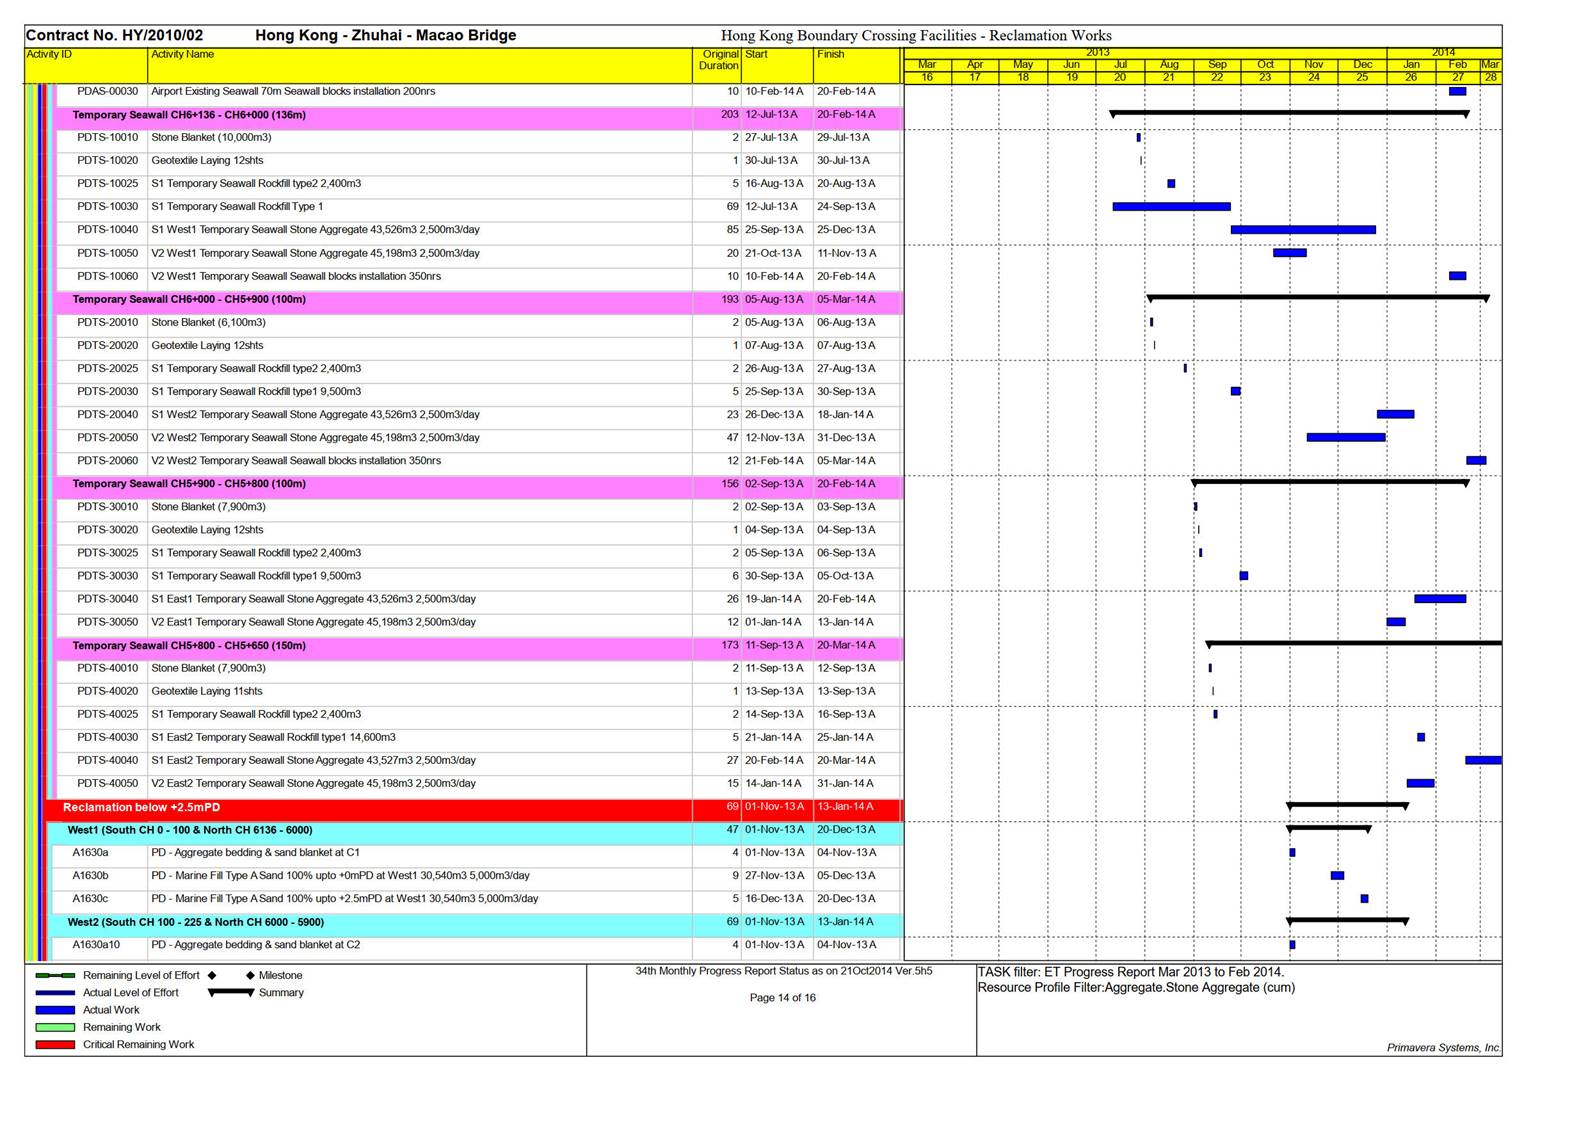
Task: Click the duration 85 of PDTS-10040
Action: point(733,229)
